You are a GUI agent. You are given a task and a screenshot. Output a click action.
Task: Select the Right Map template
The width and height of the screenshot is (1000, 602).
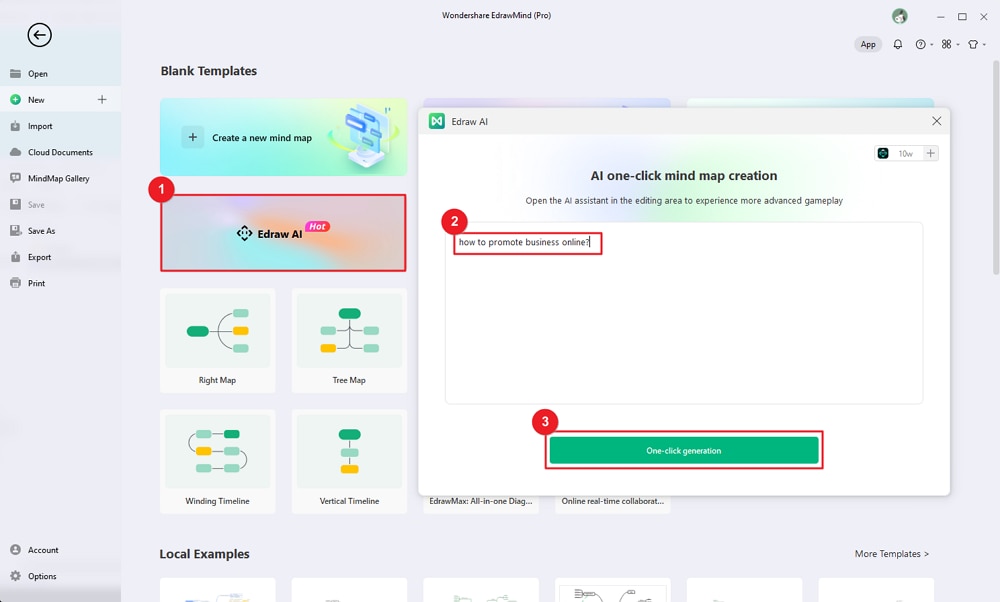tap(217, 341)
